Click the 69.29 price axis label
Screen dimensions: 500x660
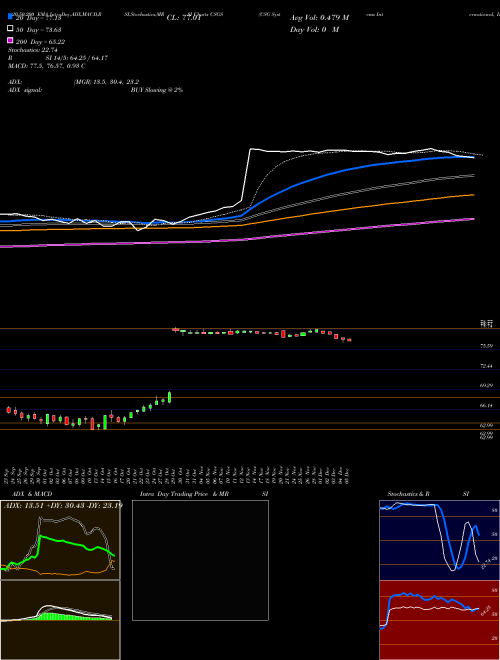tap(487, 386)
